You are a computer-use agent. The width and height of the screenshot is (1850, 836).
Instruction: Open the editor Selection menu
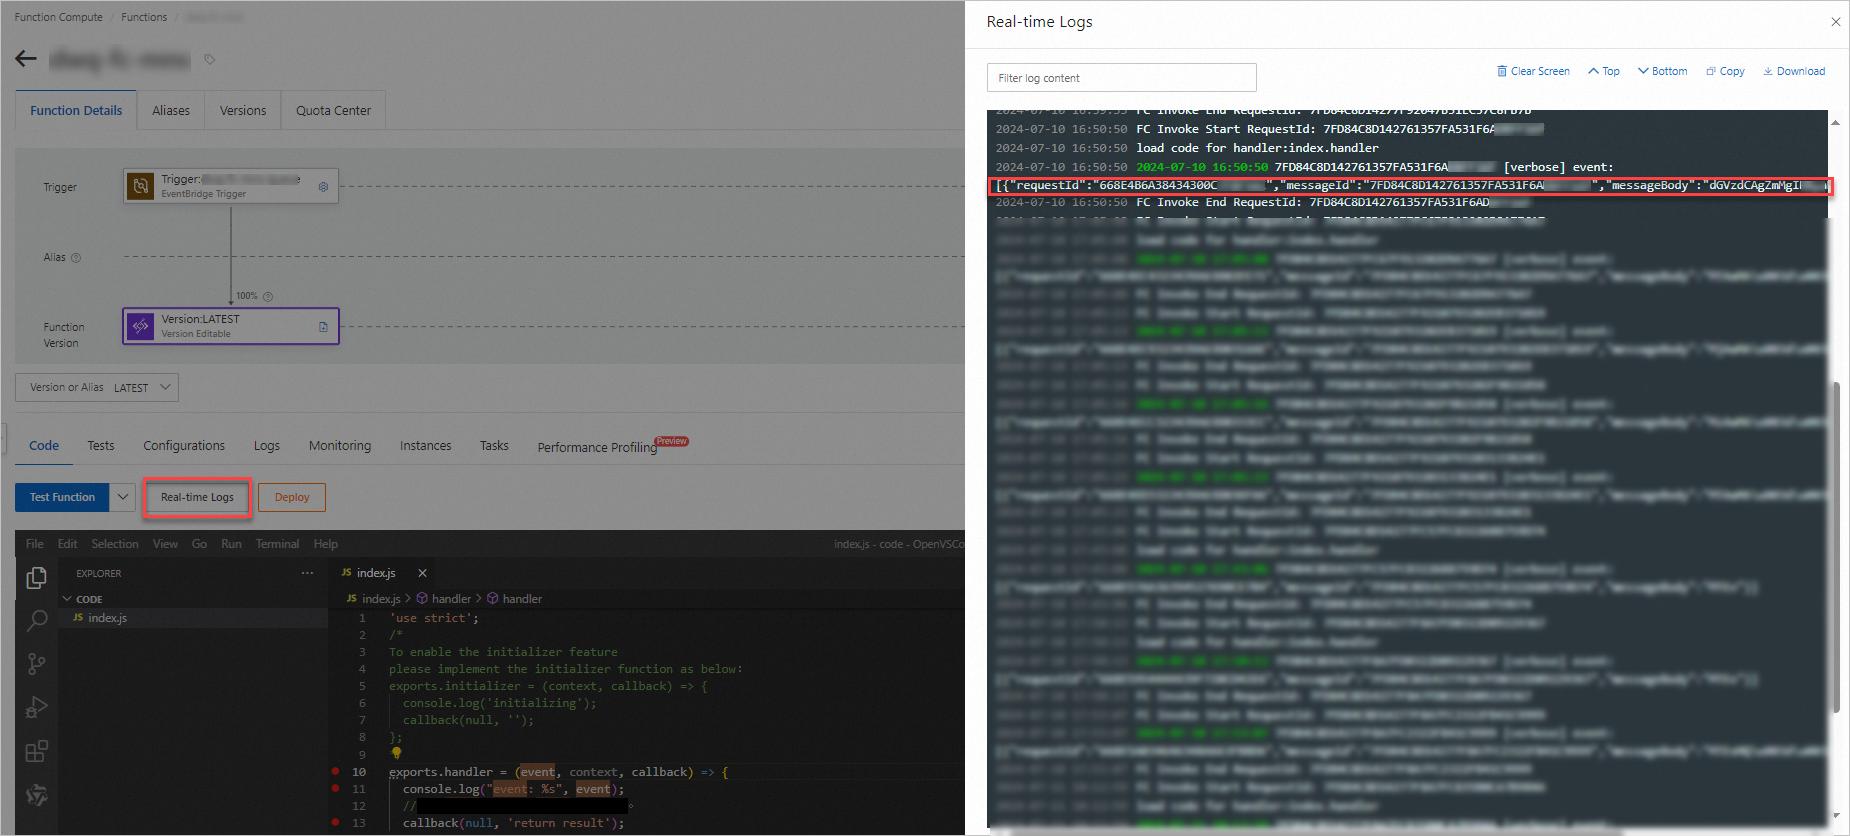[x=115, y=544]
